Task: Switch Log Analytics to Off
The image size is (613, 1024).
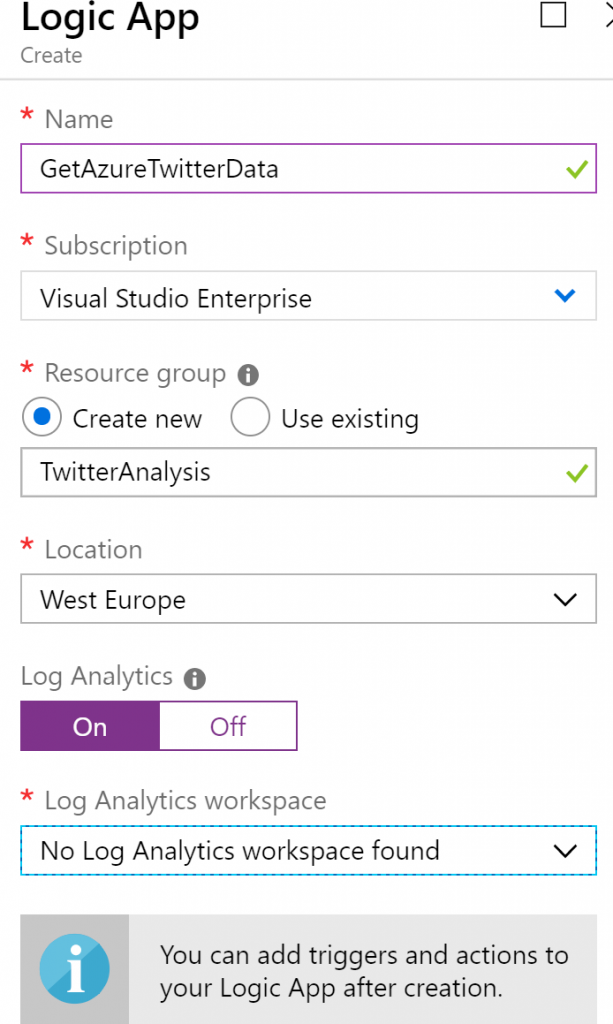Action: pos(228,726)
